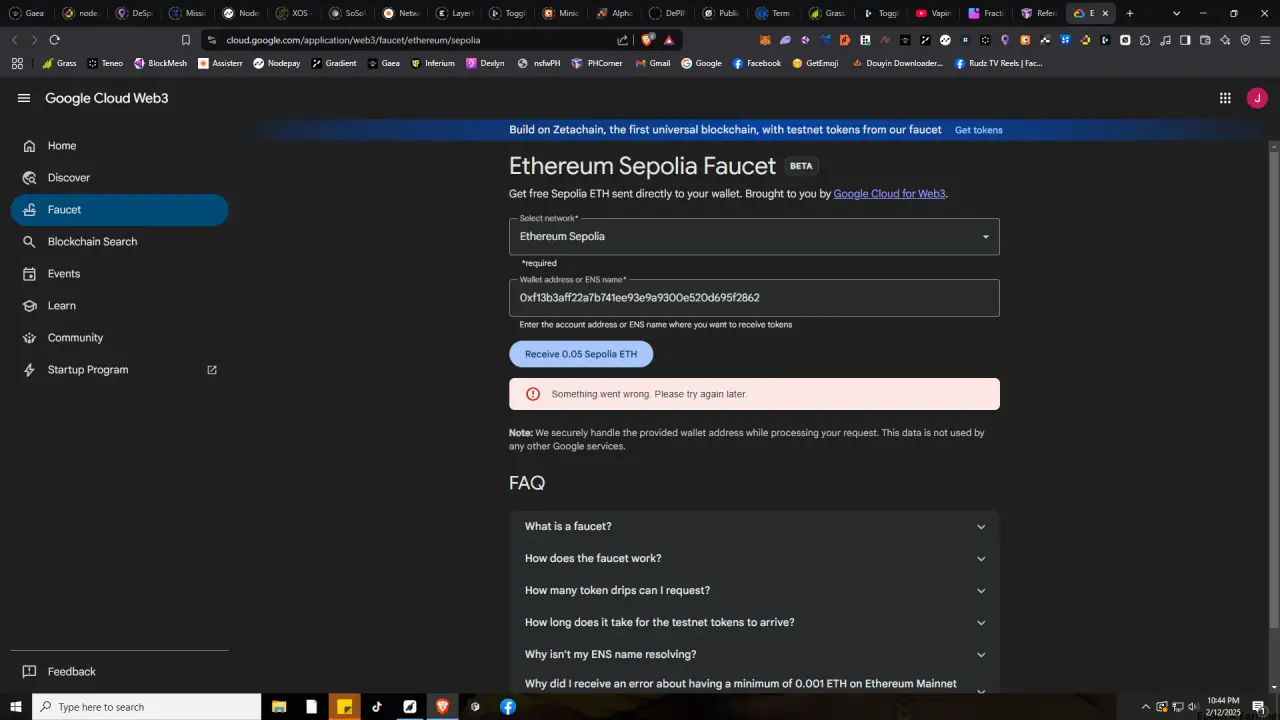
Task: Switch to the Gaea browser tab
Action: (27, 13)
